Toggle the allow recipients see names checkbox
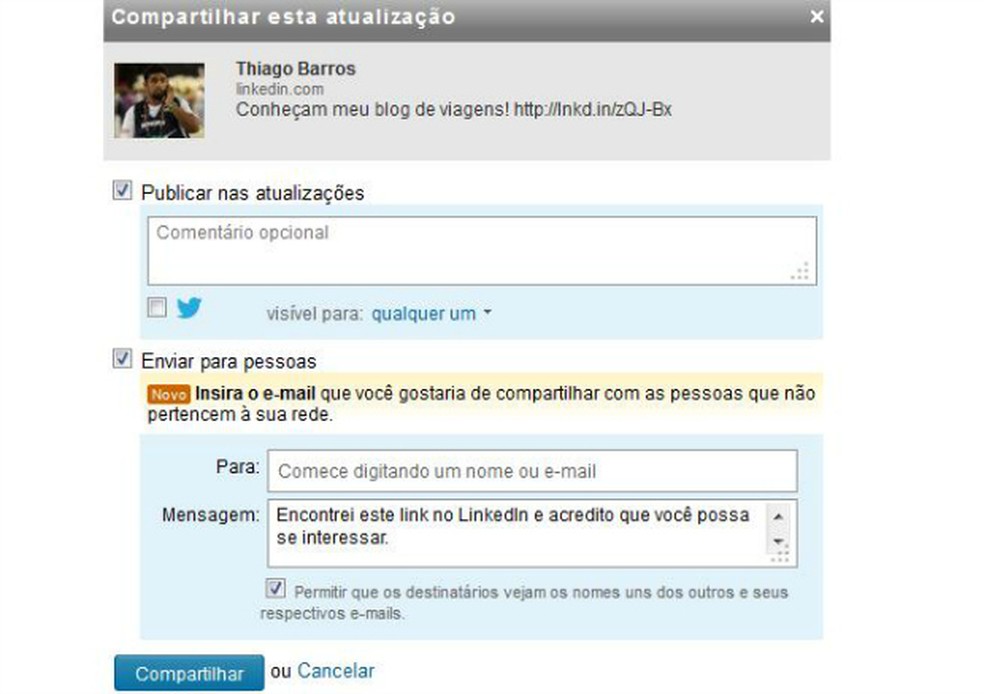This screenshot has width=984, height=694. [275, 588]
